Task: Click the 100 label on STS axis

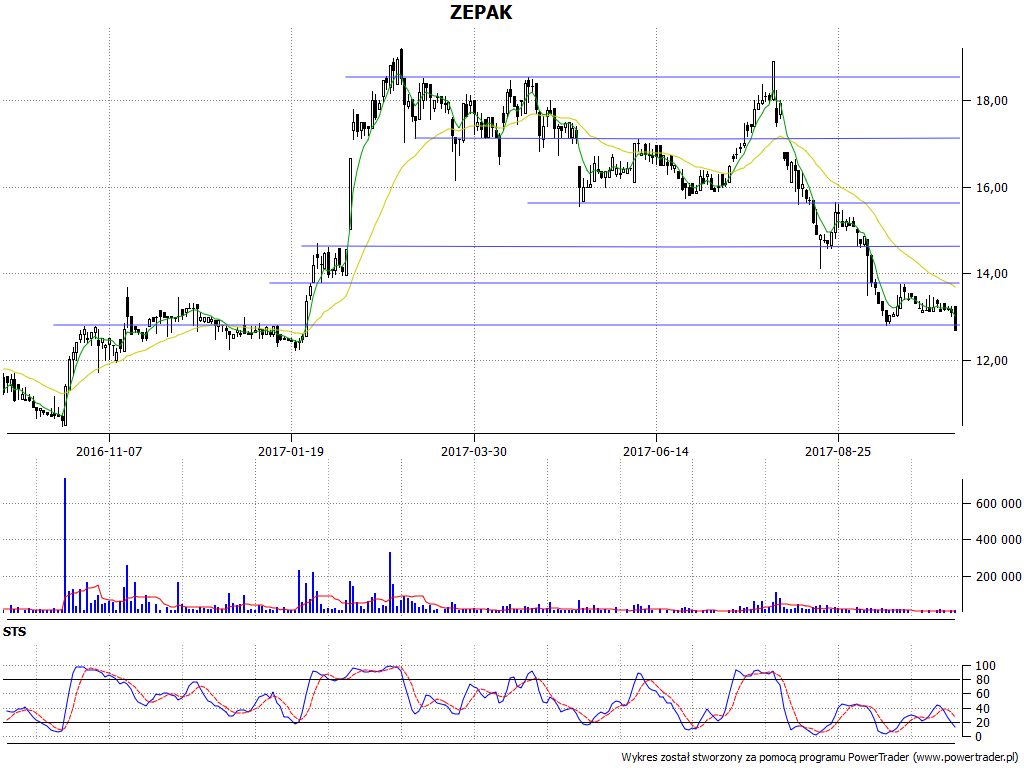Action: point(985,666)
